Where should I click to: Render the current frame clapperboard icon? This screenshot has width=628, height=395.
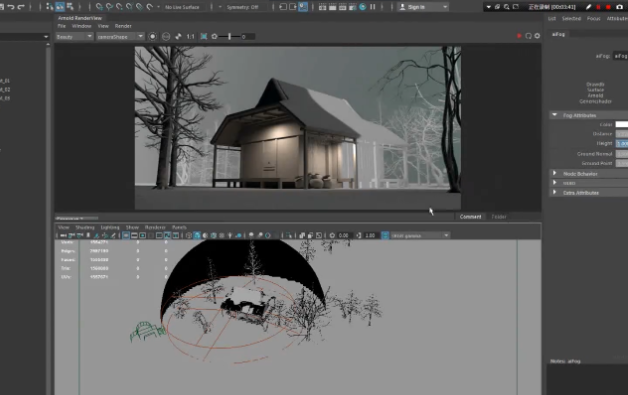point(332,7)
